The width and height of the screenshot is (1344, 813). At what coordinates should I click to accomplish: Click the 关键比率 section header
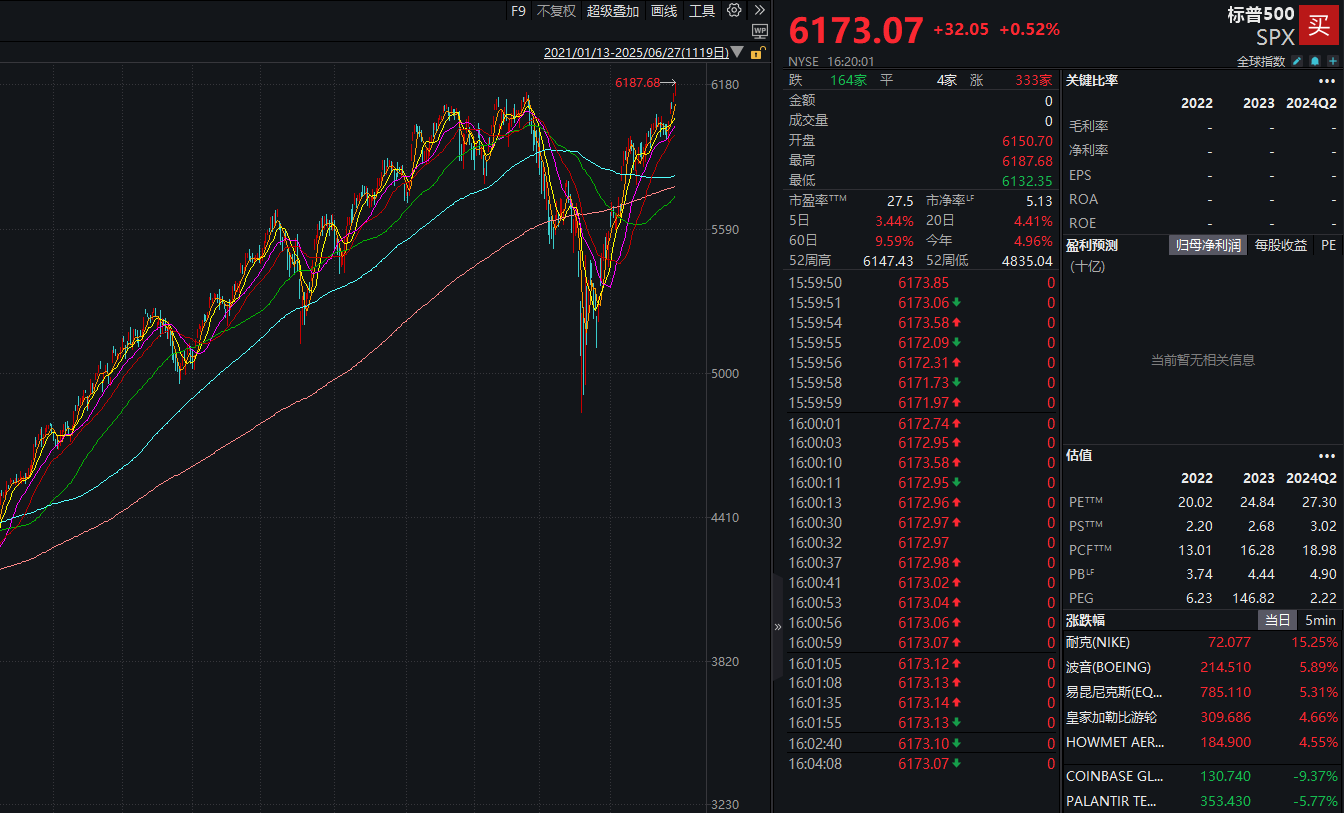[x=1092, y=81]
